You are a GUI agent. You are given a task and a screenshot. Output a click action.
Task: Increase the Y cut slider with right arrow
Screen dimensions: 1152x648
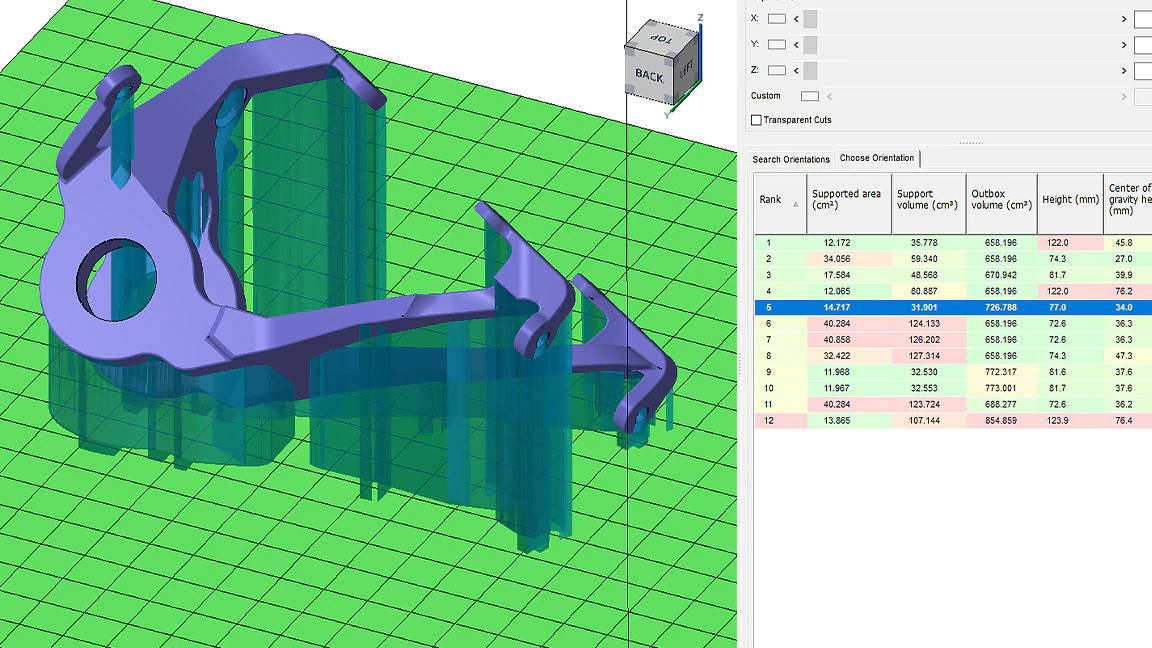tap(1124, 45)
